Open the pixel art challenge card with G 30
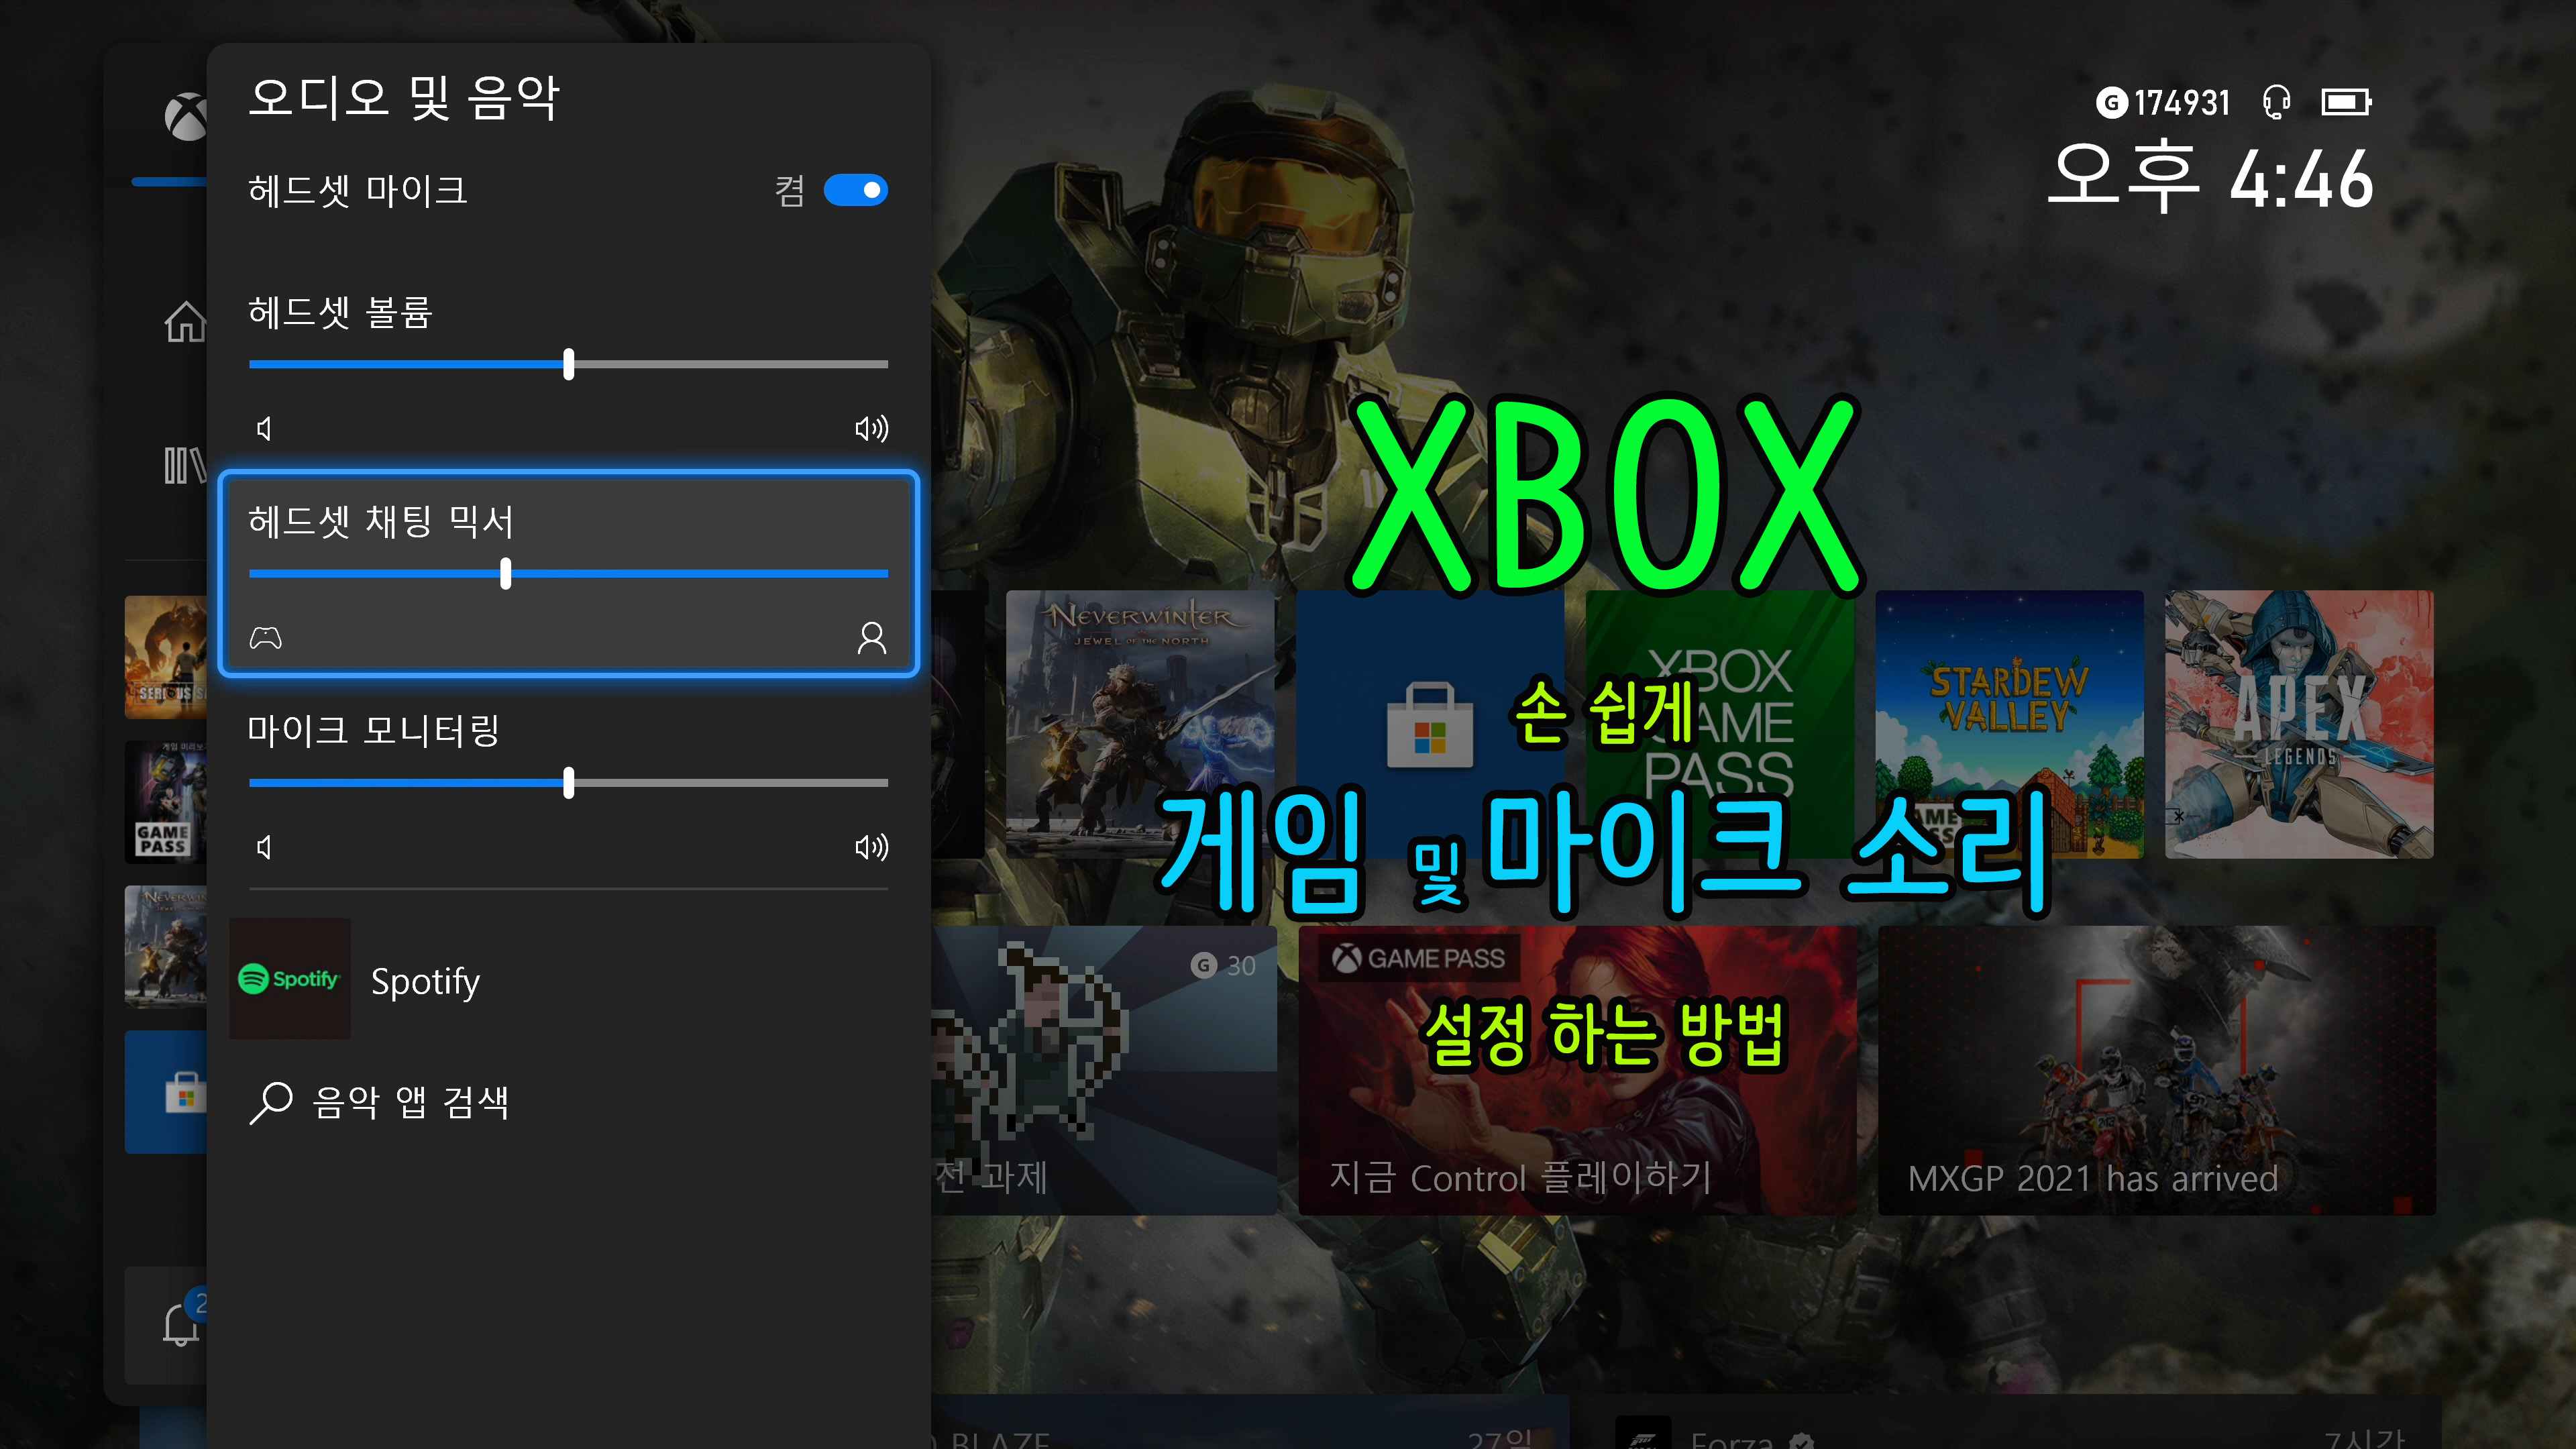Screen dimensions: 2576x1449 (x=1104, y=1070)
